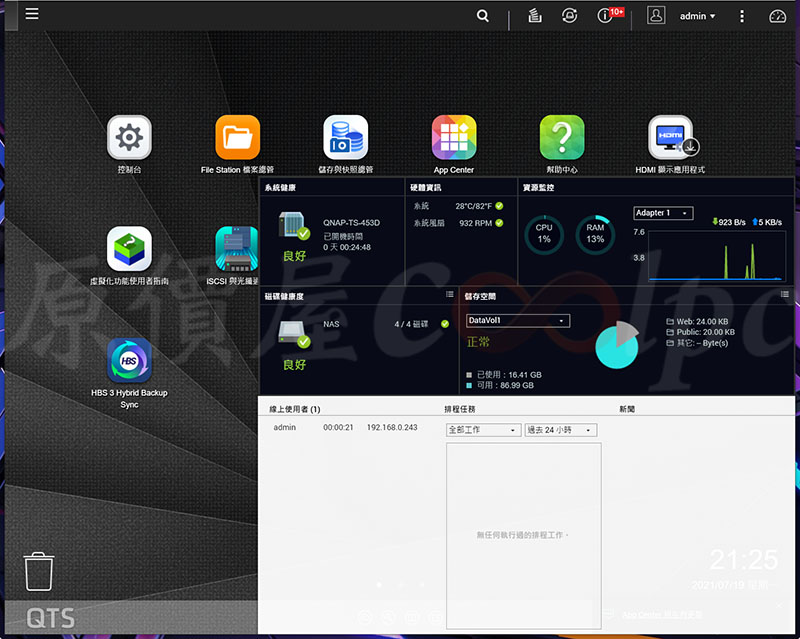The width and height of the screenshot is (800, 639).
Task: Click the 磁碟健康度 disk status icon
Action: click(294, 334)
